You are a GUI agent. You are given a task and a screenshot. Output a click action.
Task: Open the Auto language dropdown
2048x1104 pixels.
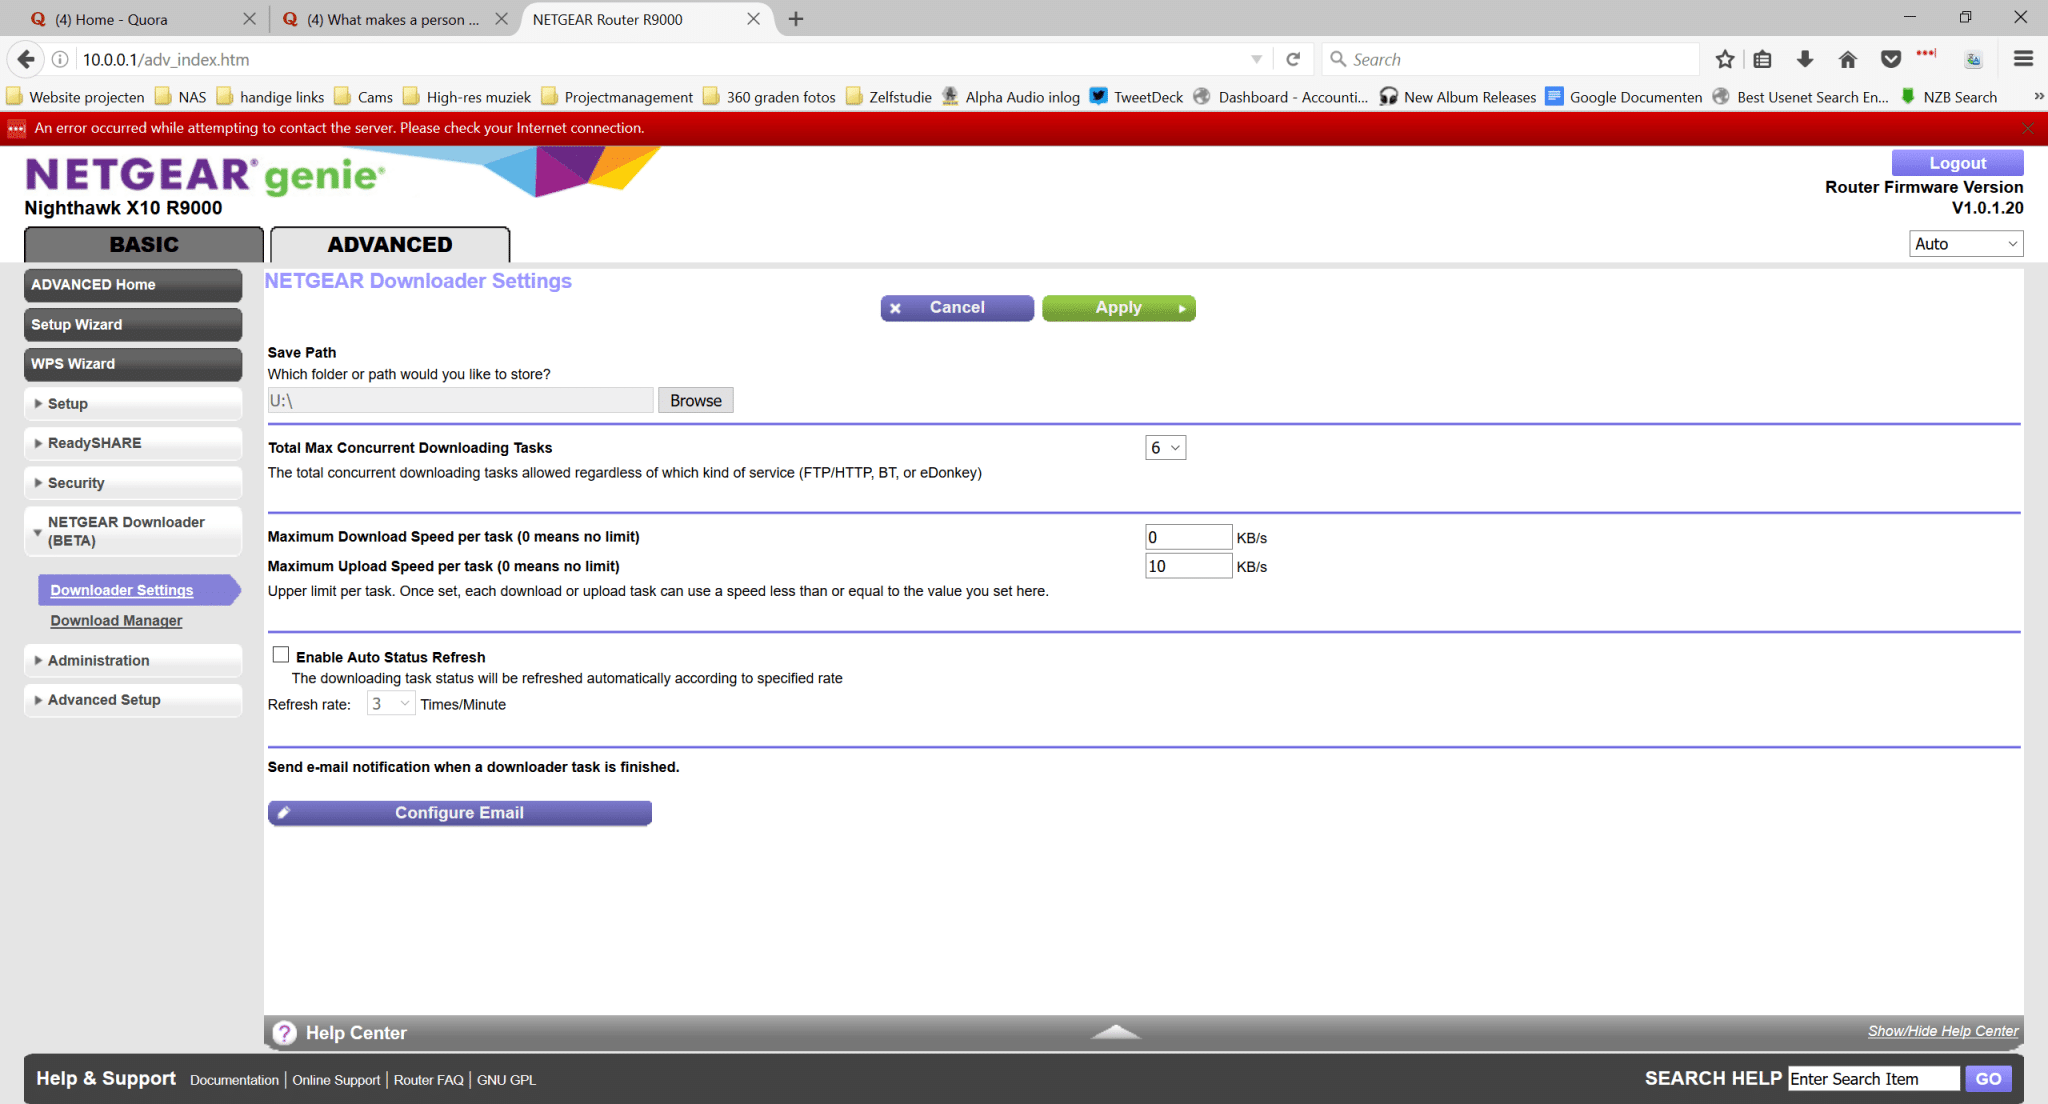click(x=1966, y=244)
